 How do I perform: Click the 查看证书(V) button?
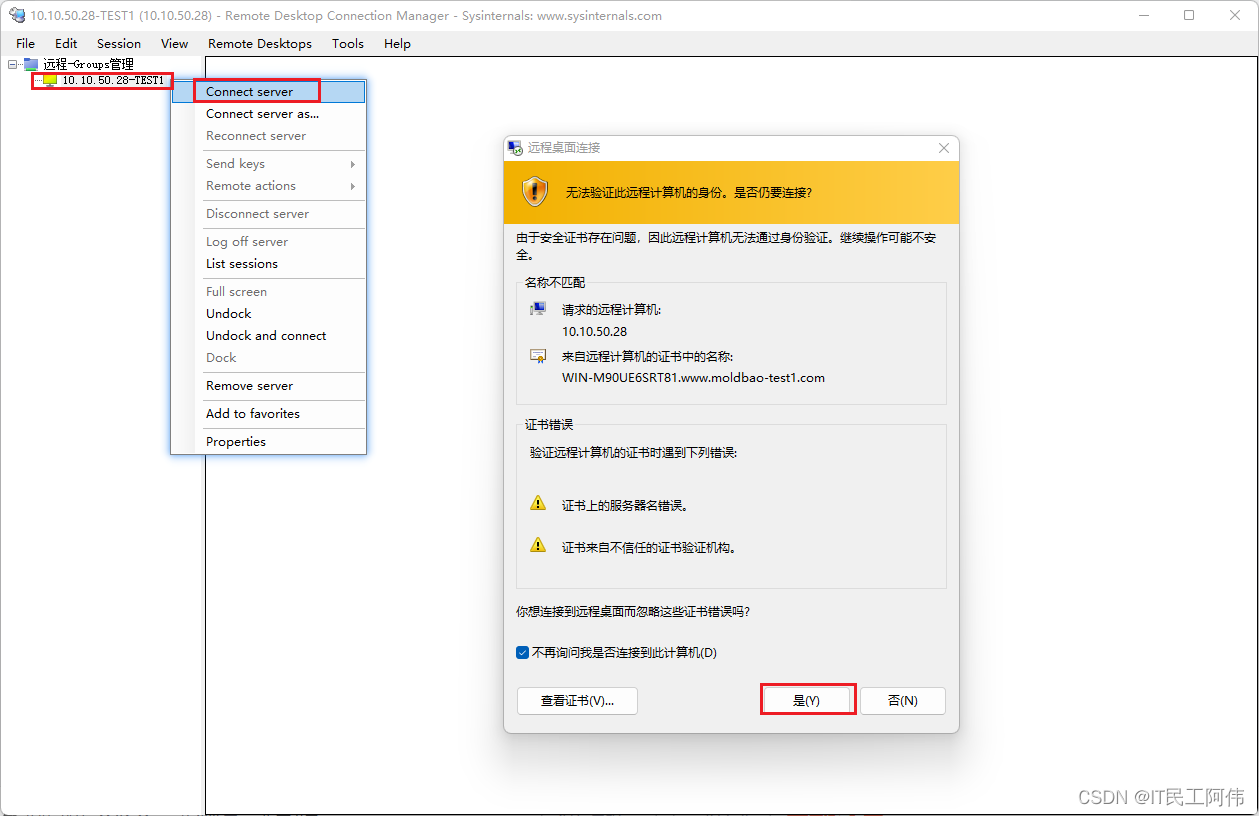[577, 700]
